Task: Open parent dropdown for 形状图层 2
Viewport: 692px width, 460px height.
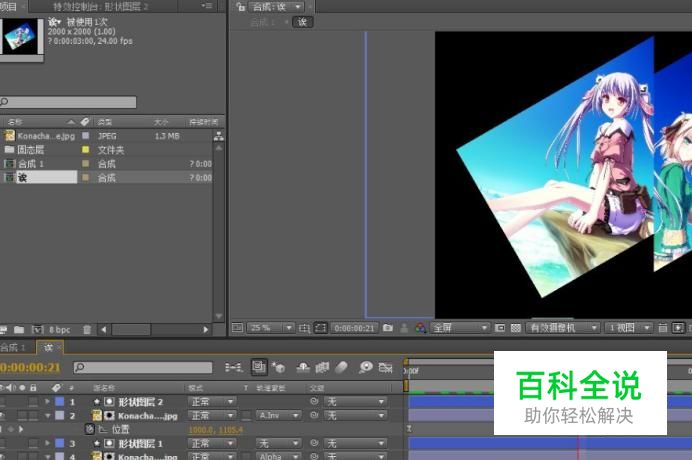Action: (x=355, y=402)
